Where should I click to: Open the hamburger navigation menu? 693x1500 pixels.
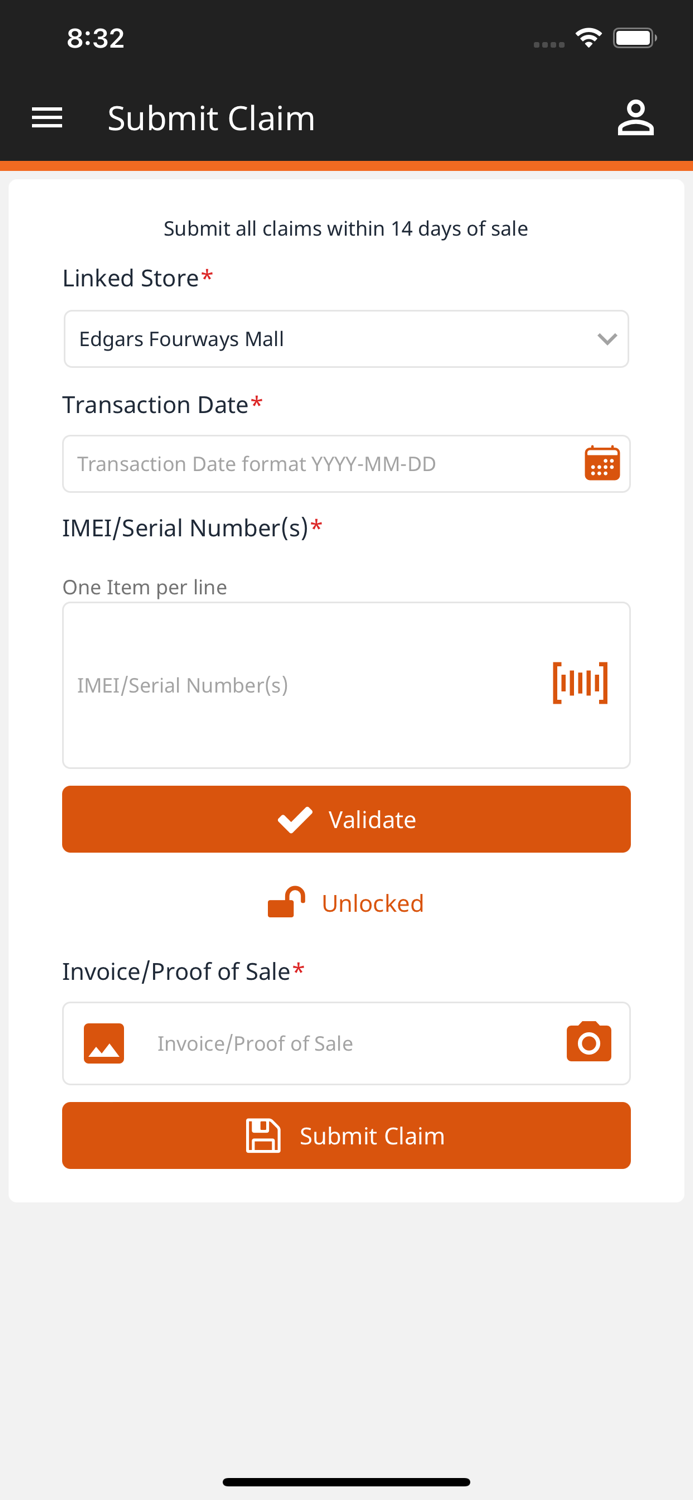46,117
